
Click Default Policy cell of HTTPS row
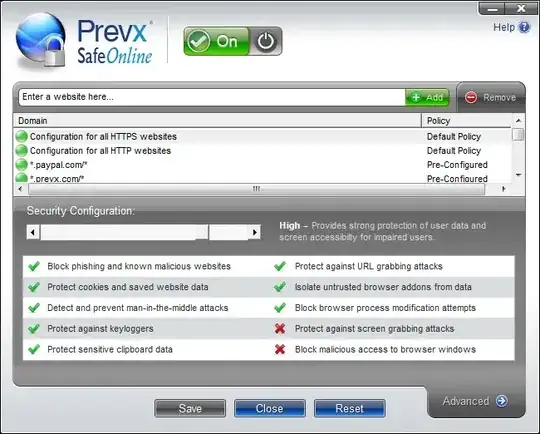(454, 137)
